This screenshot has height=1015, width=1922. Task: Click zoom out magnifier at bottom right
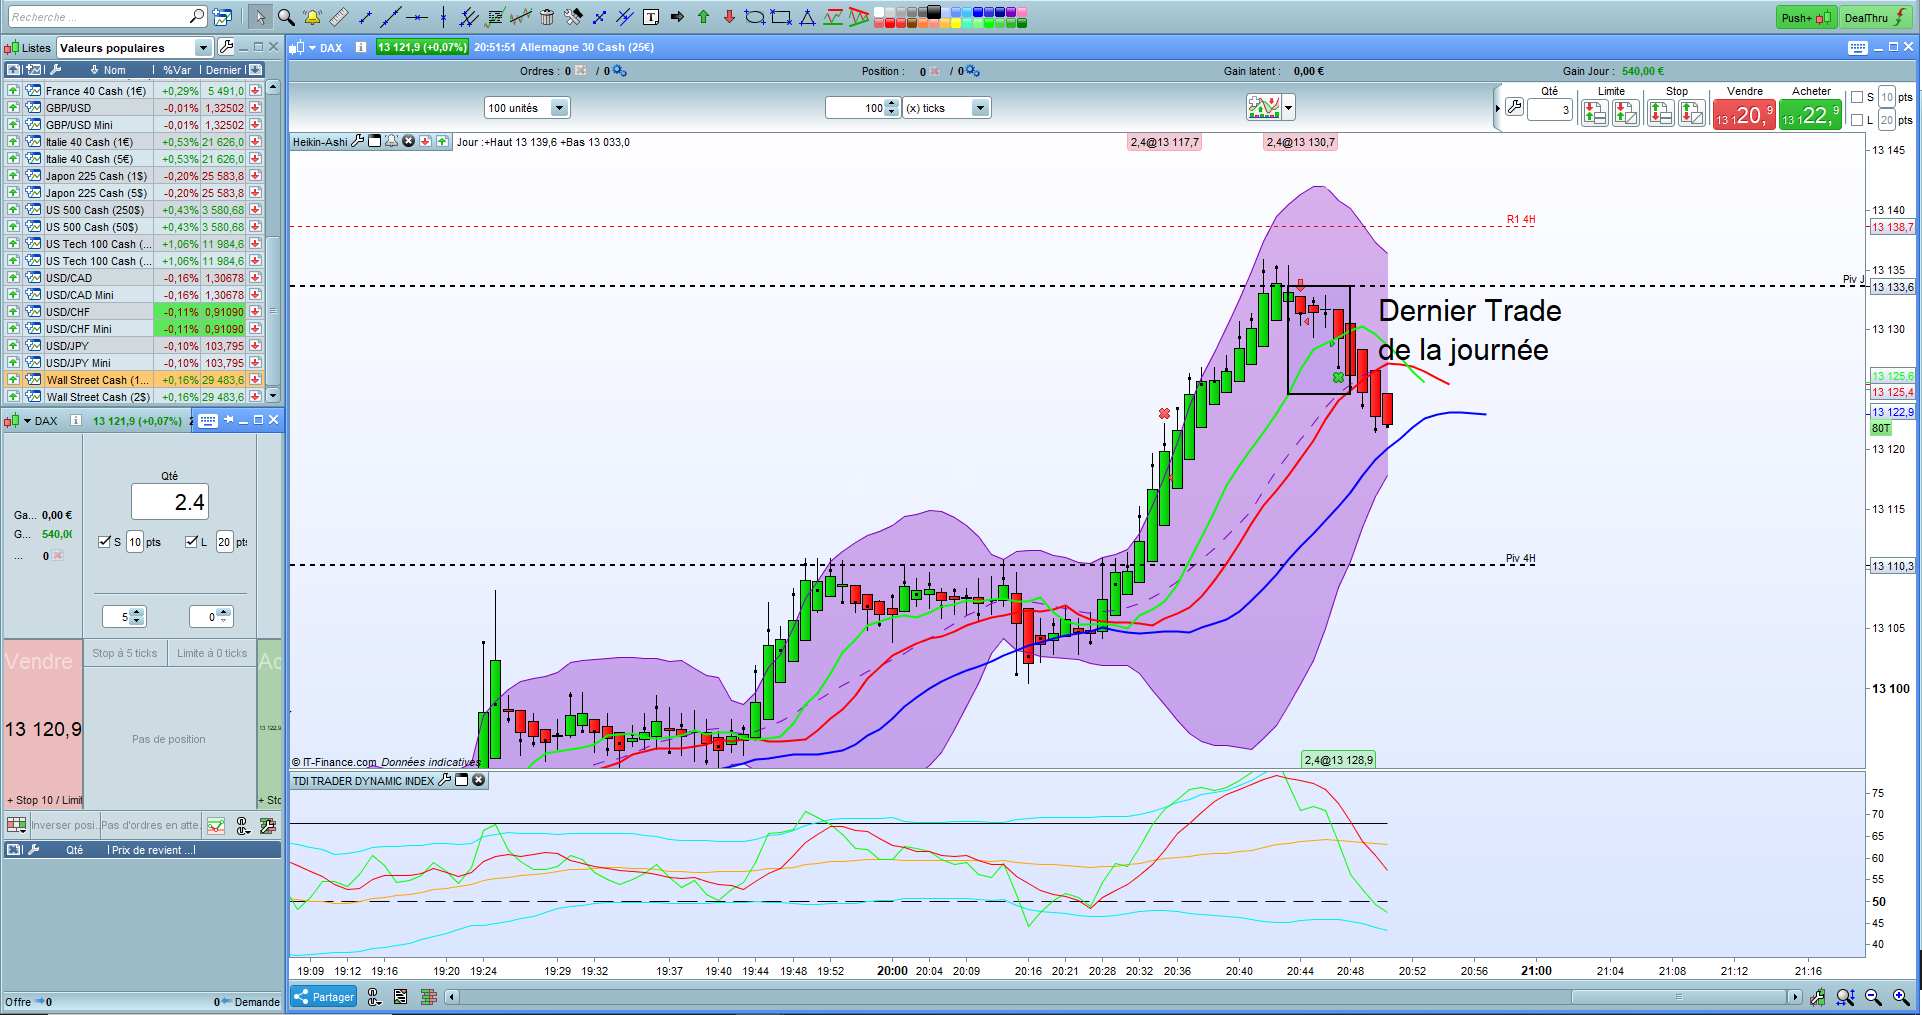point(1873,997)
